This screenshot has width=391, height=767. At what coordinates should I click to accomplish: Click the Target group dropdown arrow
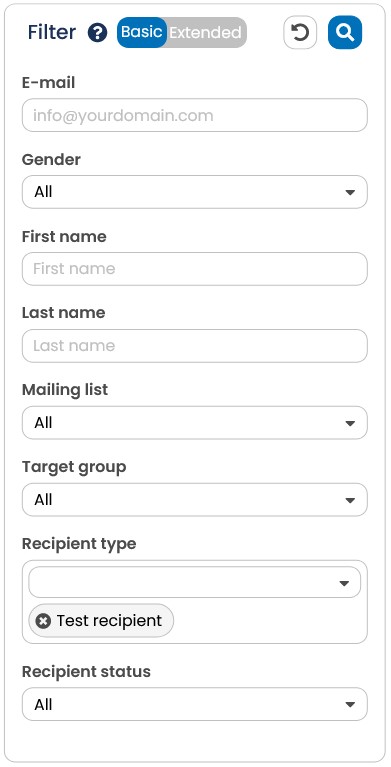click(x=350, y=500)
